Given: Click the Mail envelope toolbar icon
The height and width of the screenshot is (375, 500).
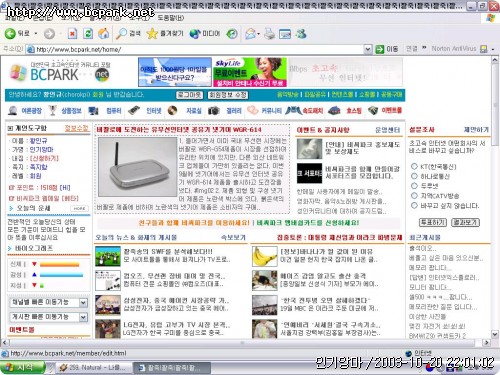Looking at the screenshot, I should tap(250, 34).
